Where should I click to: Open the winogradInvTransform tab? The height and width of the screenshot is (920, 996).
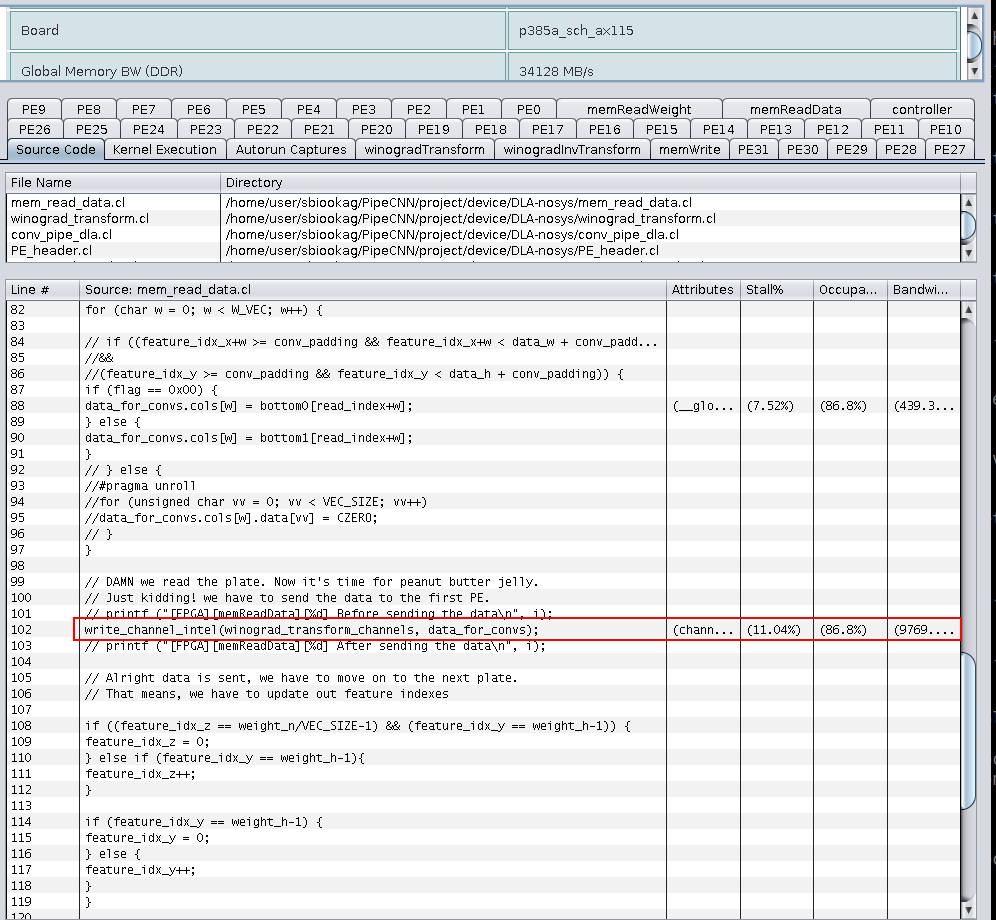[x=571, y=149]
